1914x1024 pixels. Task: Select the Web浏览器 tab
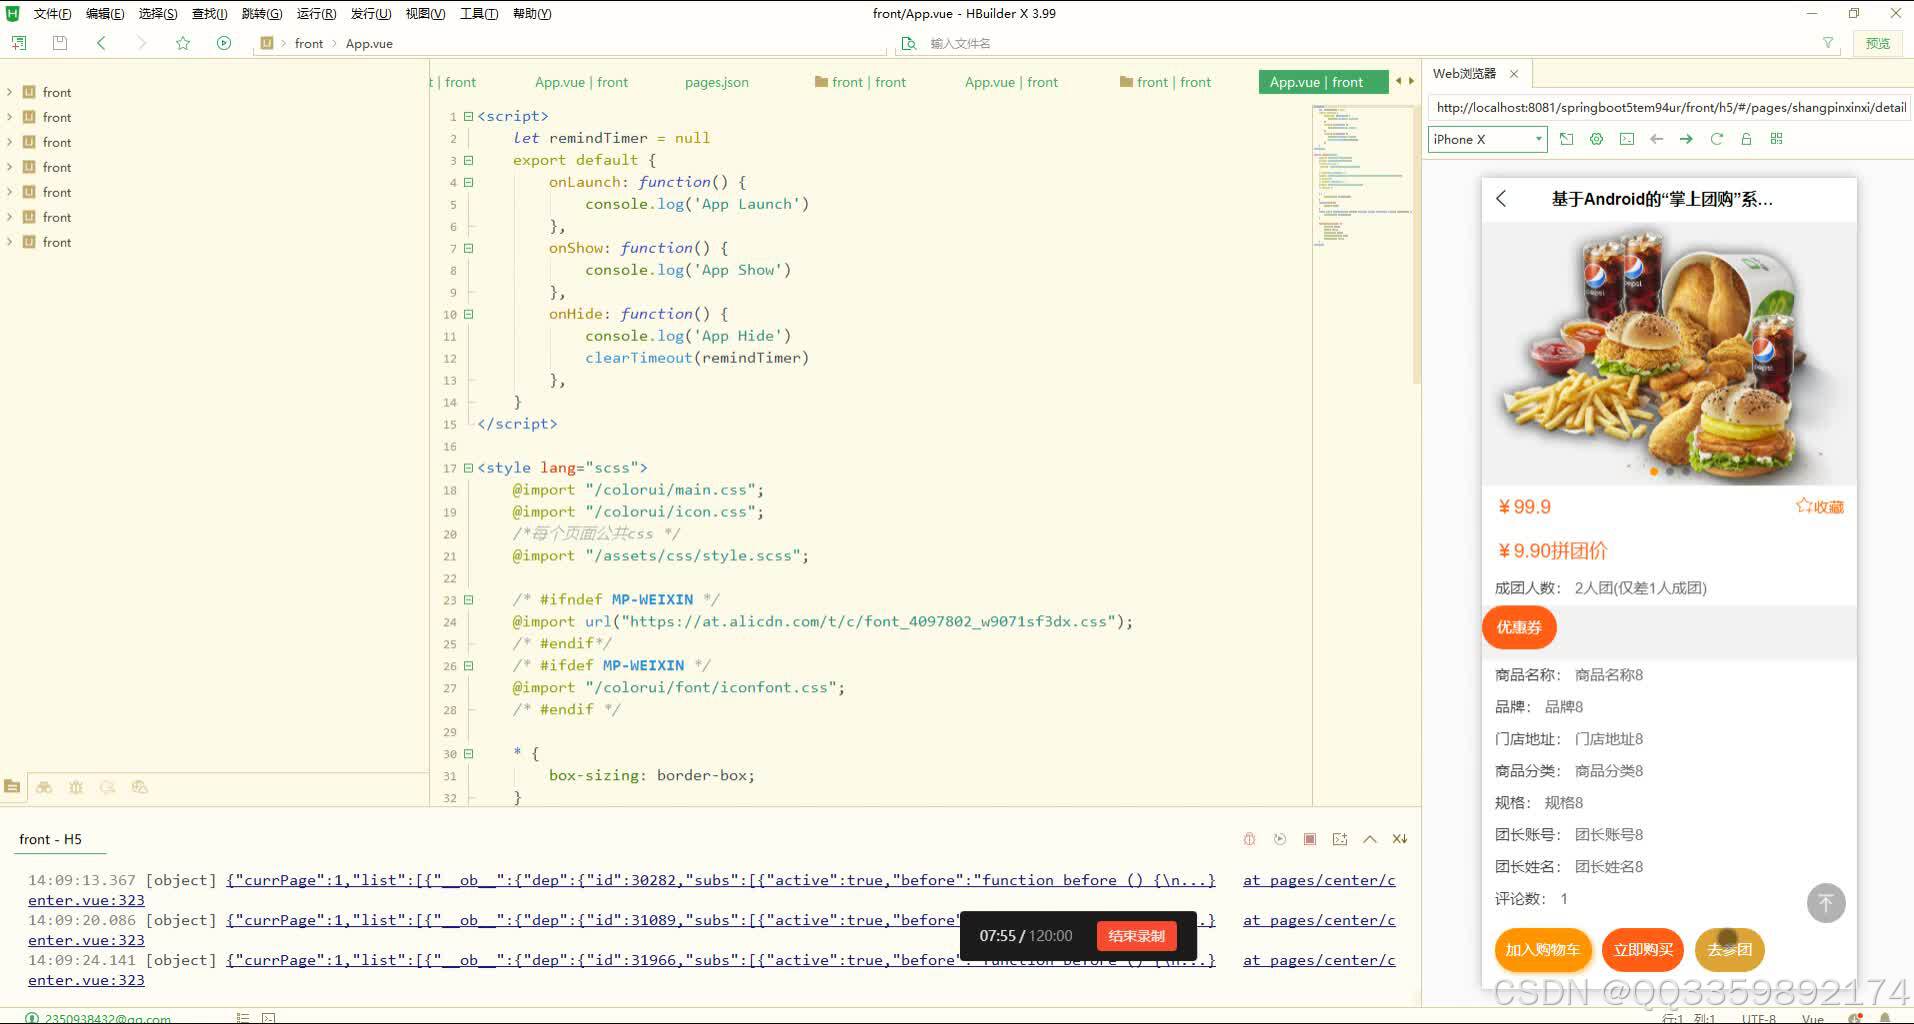(x=1464, y=73)
